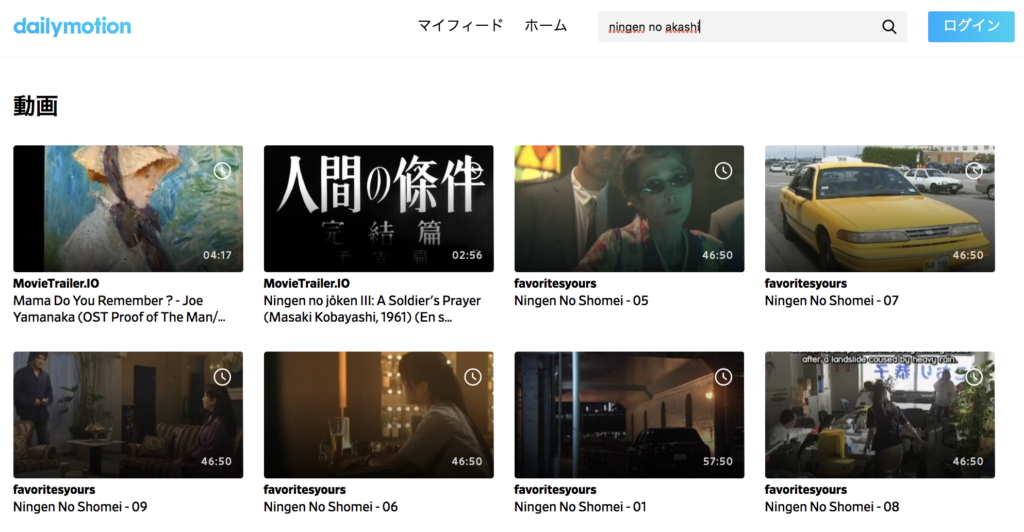Open title link Ningen No Shomei - 07
Screen dimensions: 1024x532
[x=831, y=300]
